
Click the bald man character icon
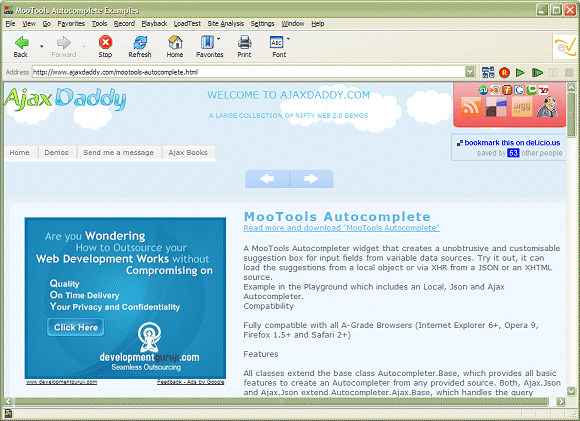548,107
